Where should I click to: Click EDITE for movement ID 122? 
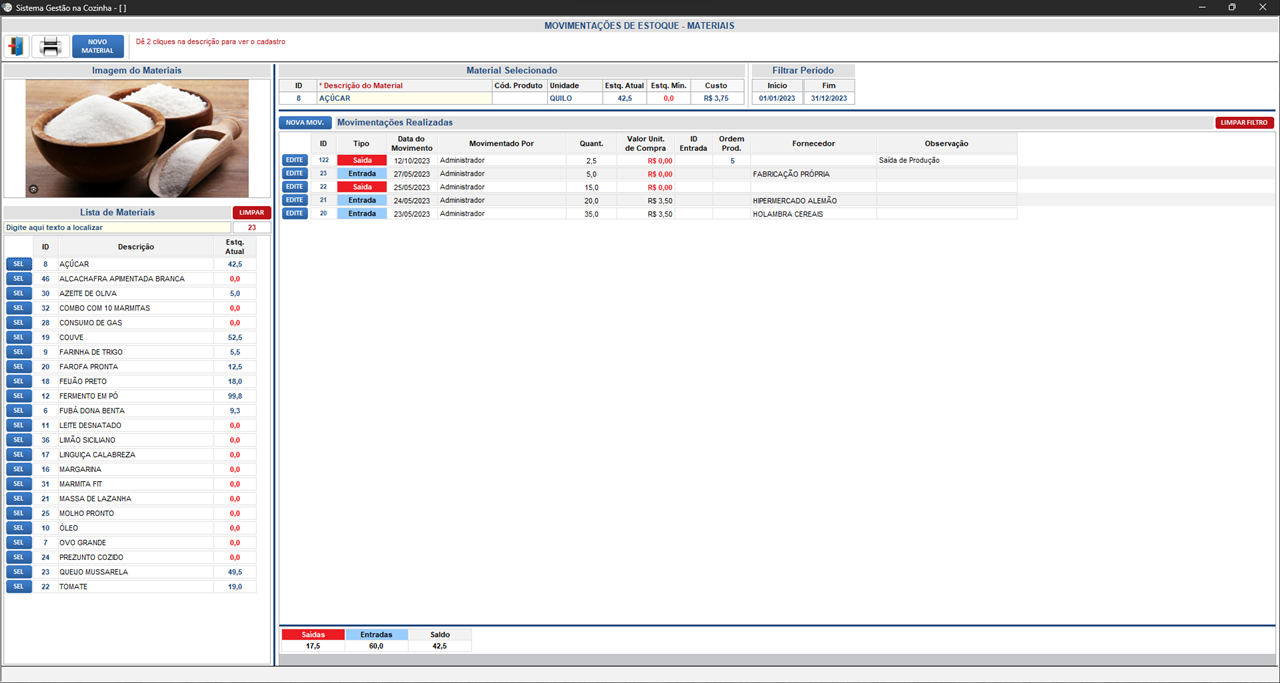(294, 160)
